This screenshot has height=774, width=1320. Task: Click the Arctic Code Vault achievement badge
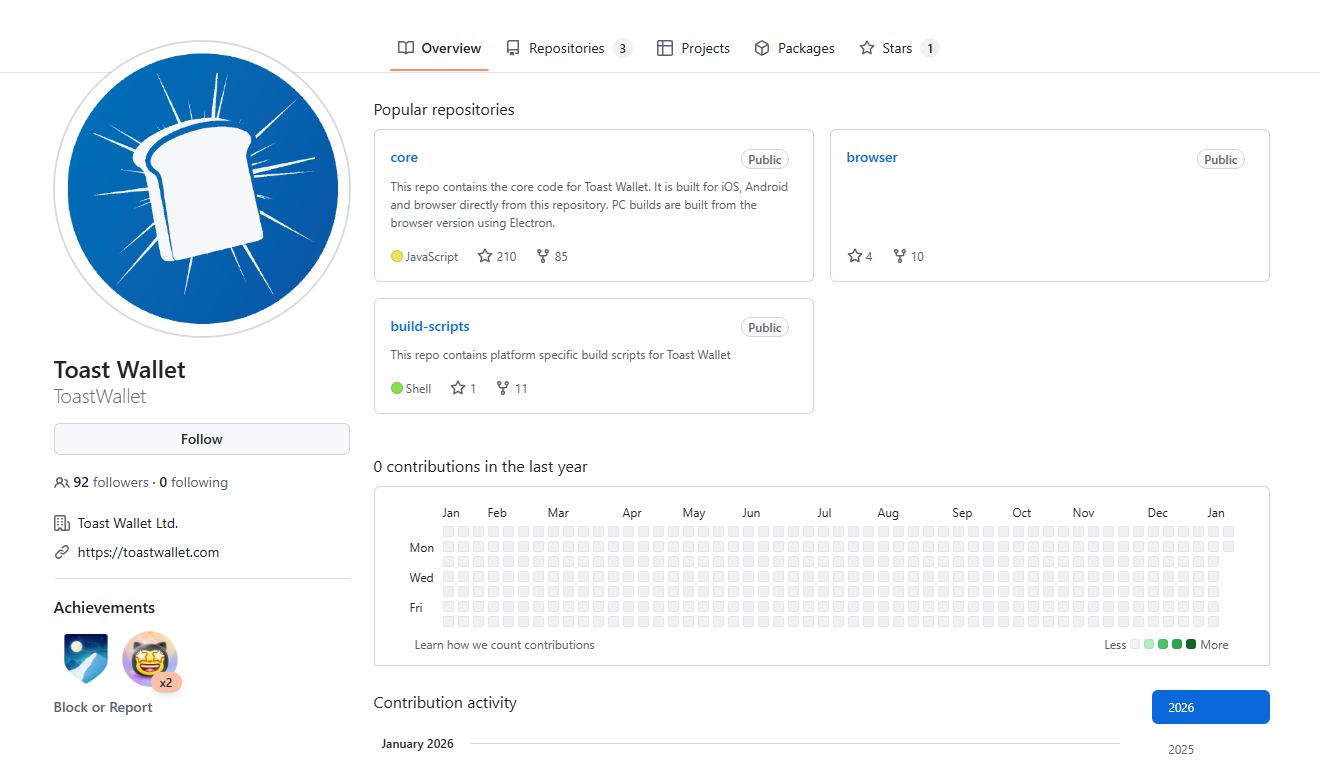pos(85,659)
